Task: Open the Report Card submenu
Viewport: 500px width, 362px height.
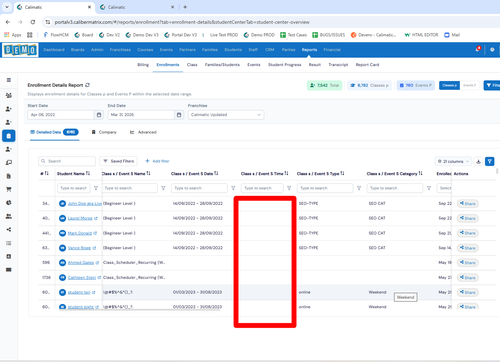Action: (367, 65)
